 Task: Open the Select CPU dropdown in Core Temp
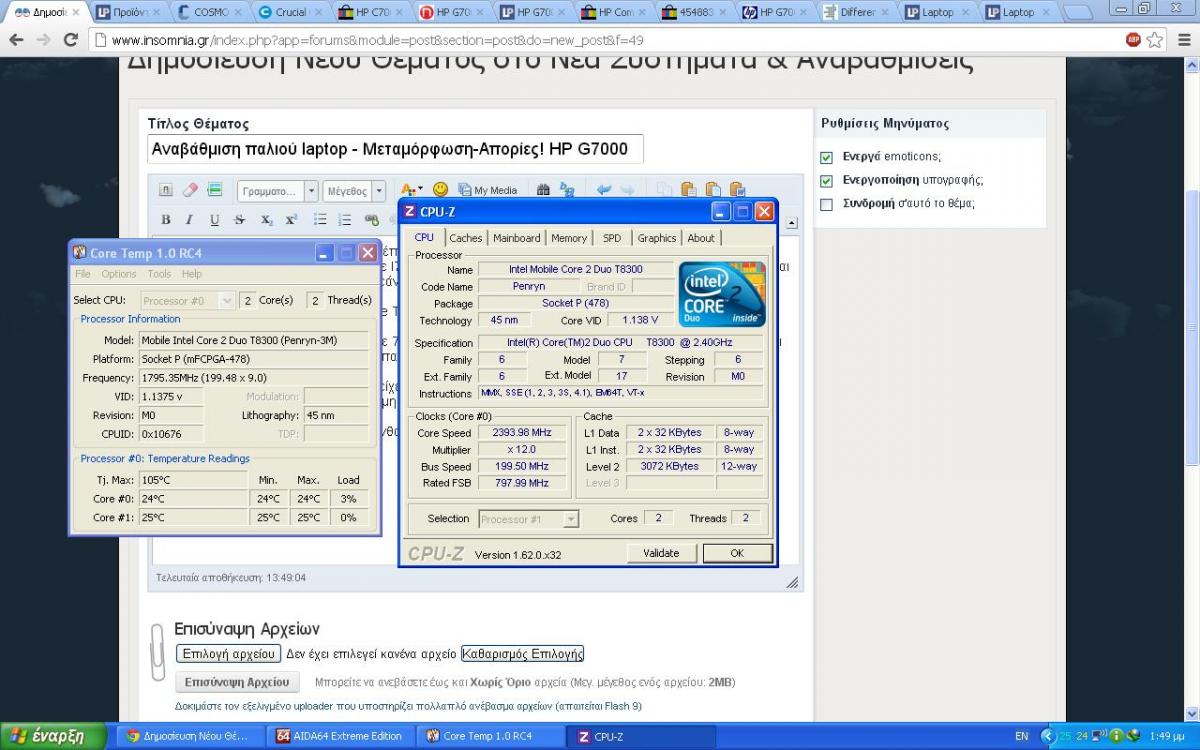(x=186, y=300)
